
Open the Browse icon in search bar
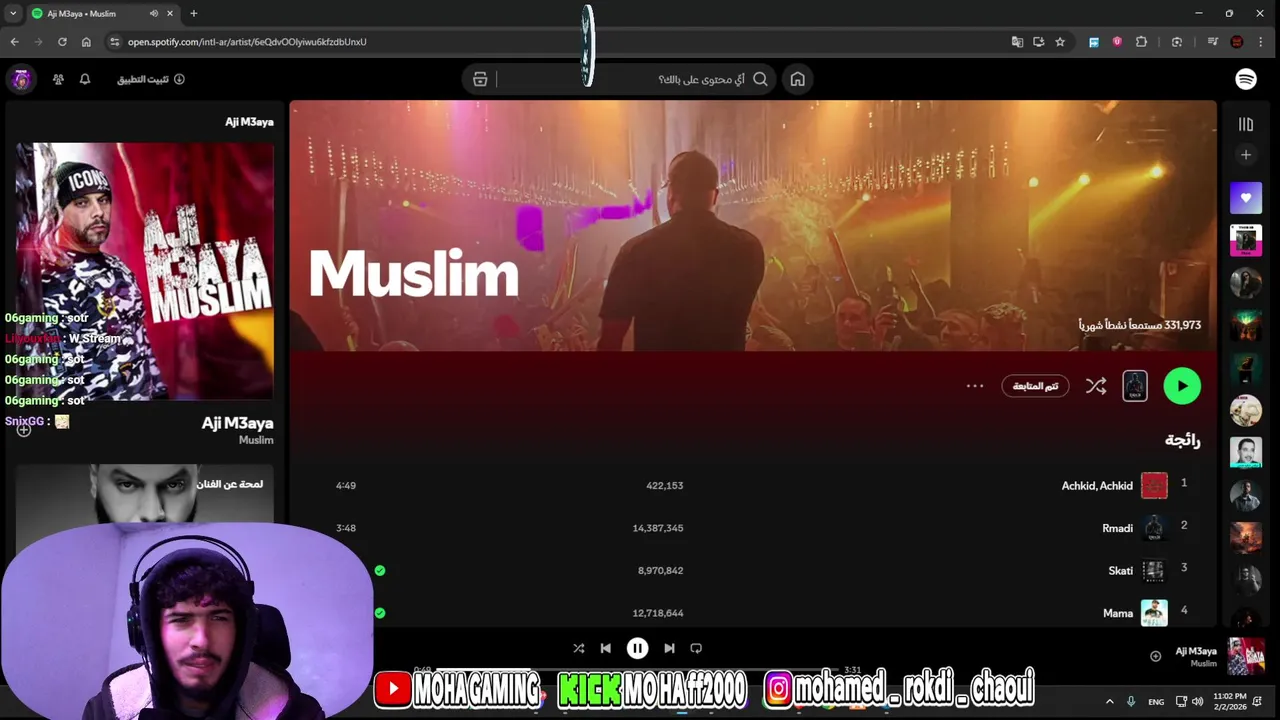pos(480,79)
